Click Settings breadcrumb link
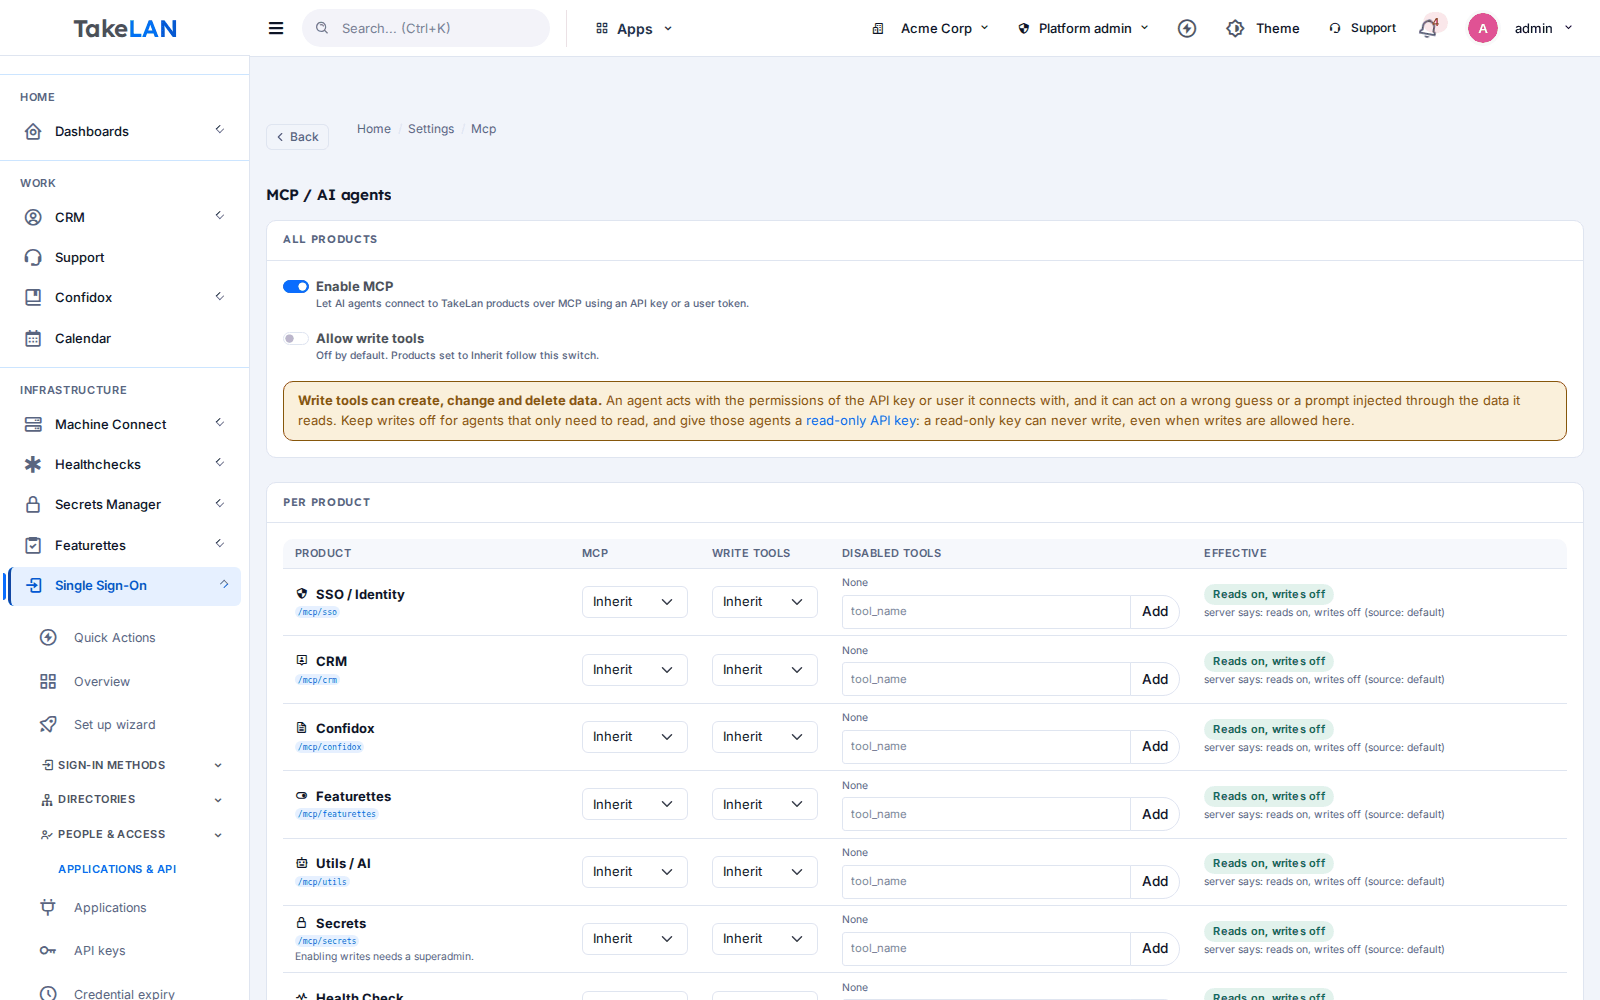The width and height of the screenshot is (1600, 1000). click(431, 129)
